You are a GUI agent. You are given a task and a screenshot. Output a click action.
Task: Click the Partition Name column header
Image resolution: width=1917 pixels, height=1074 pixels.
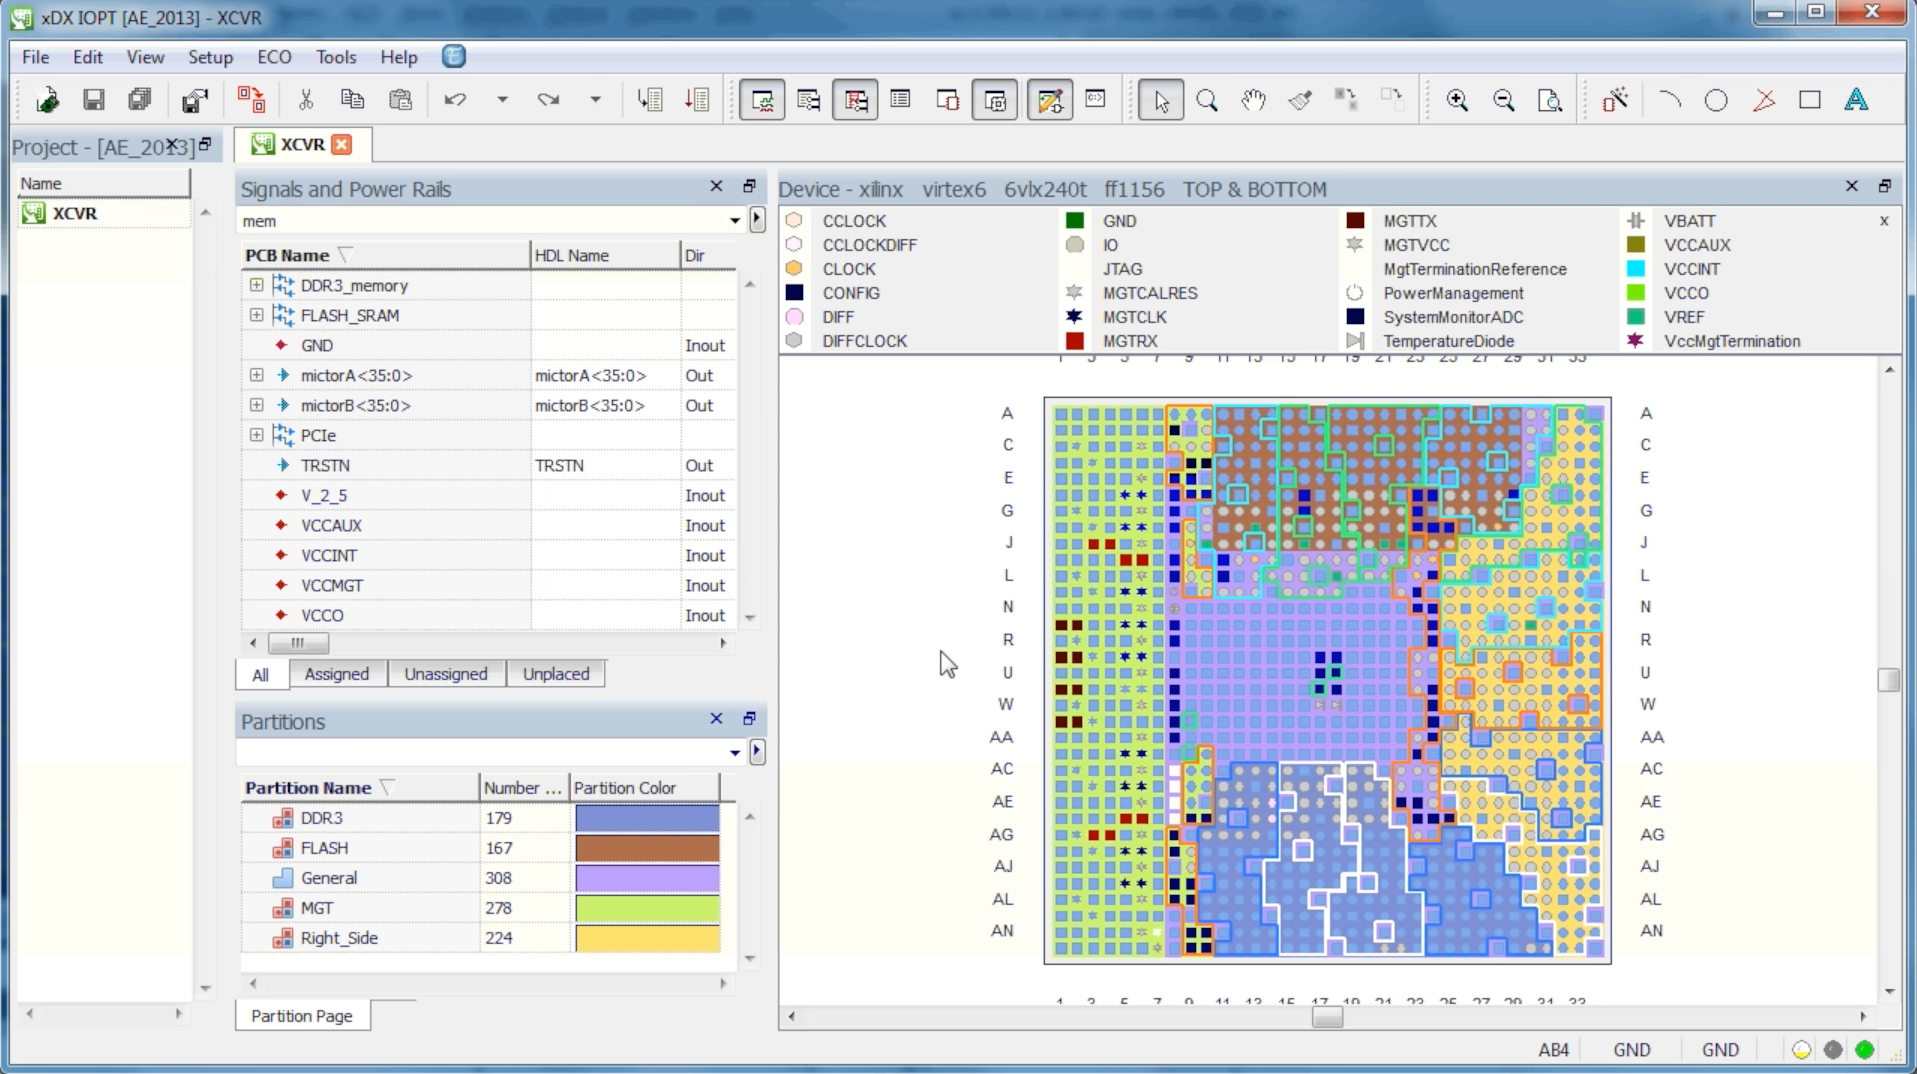308,788
